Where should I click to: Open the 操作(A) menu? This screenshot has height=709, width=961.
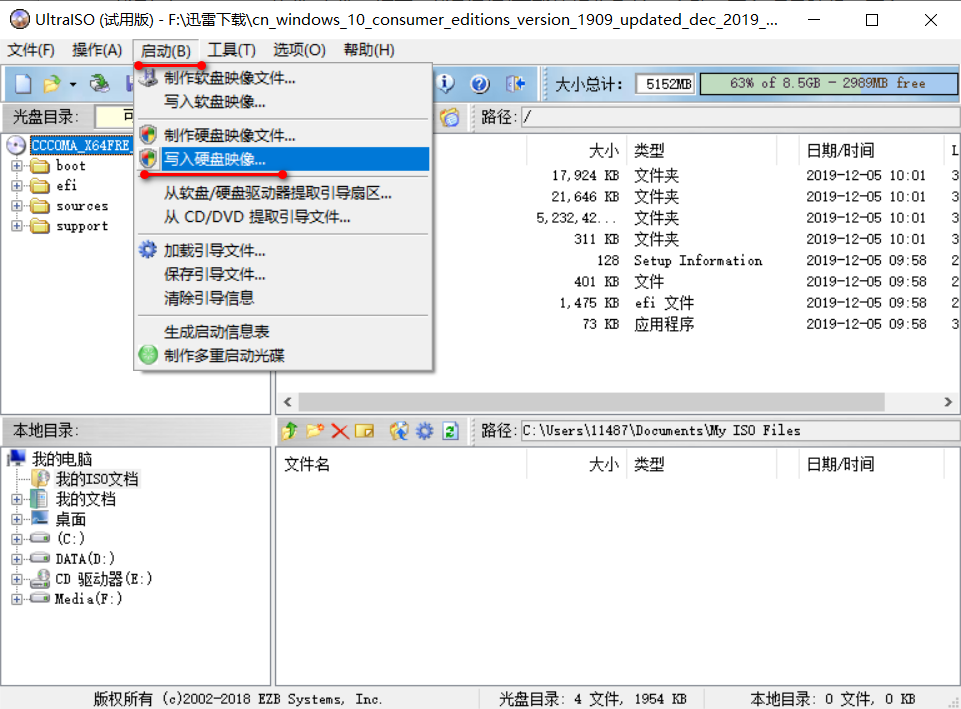97,50
